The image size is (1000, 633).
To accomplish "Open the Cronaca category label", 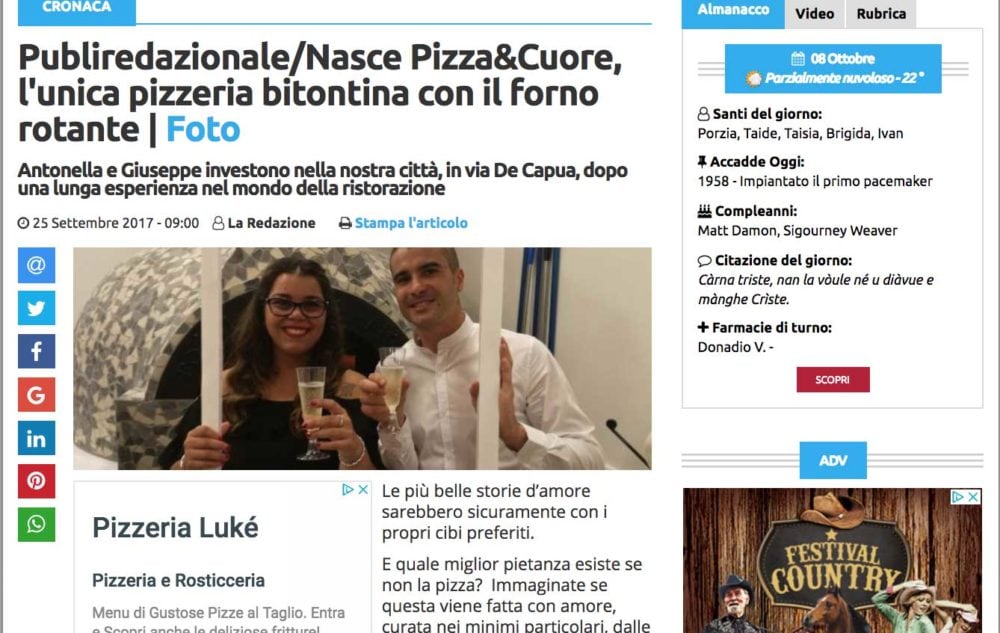I will [77, 11].
